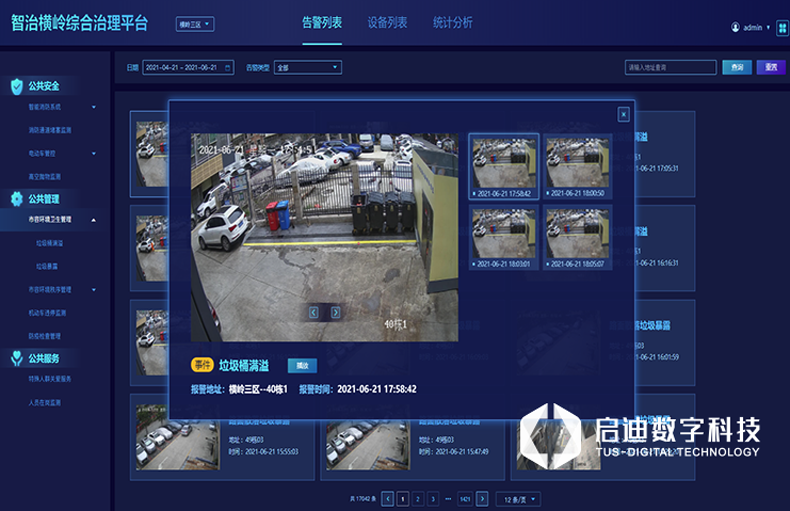
Task: Expand 电动车管控 submenu
Action: pos(94,153)
